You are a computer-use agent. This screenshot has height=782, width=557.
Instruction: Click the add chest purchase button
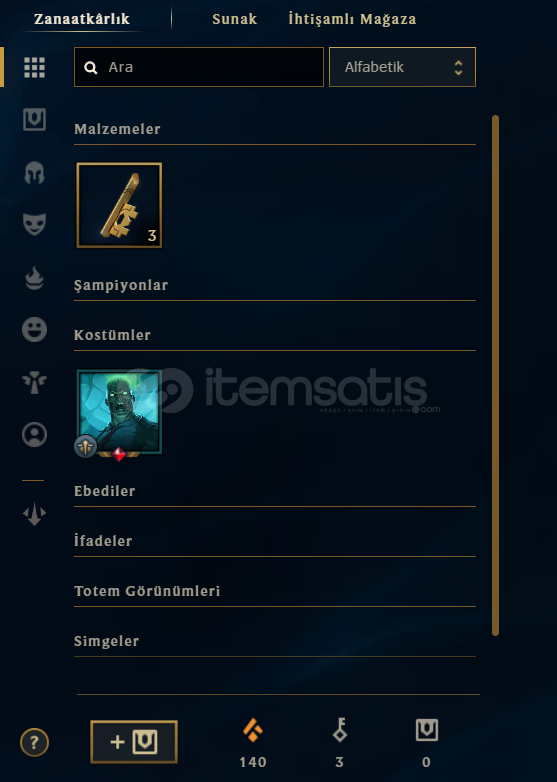tap(134, 742)
